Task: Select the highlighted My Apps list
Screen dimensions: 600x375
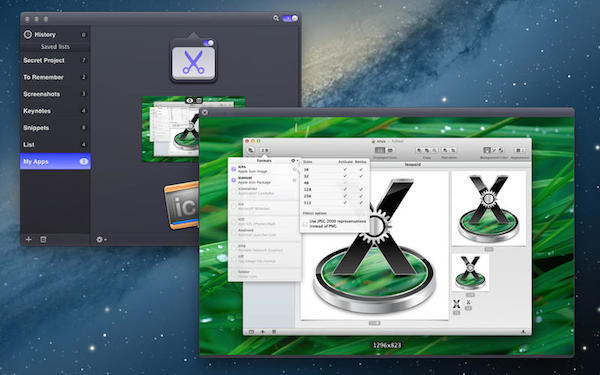Action: pos(55,161)
